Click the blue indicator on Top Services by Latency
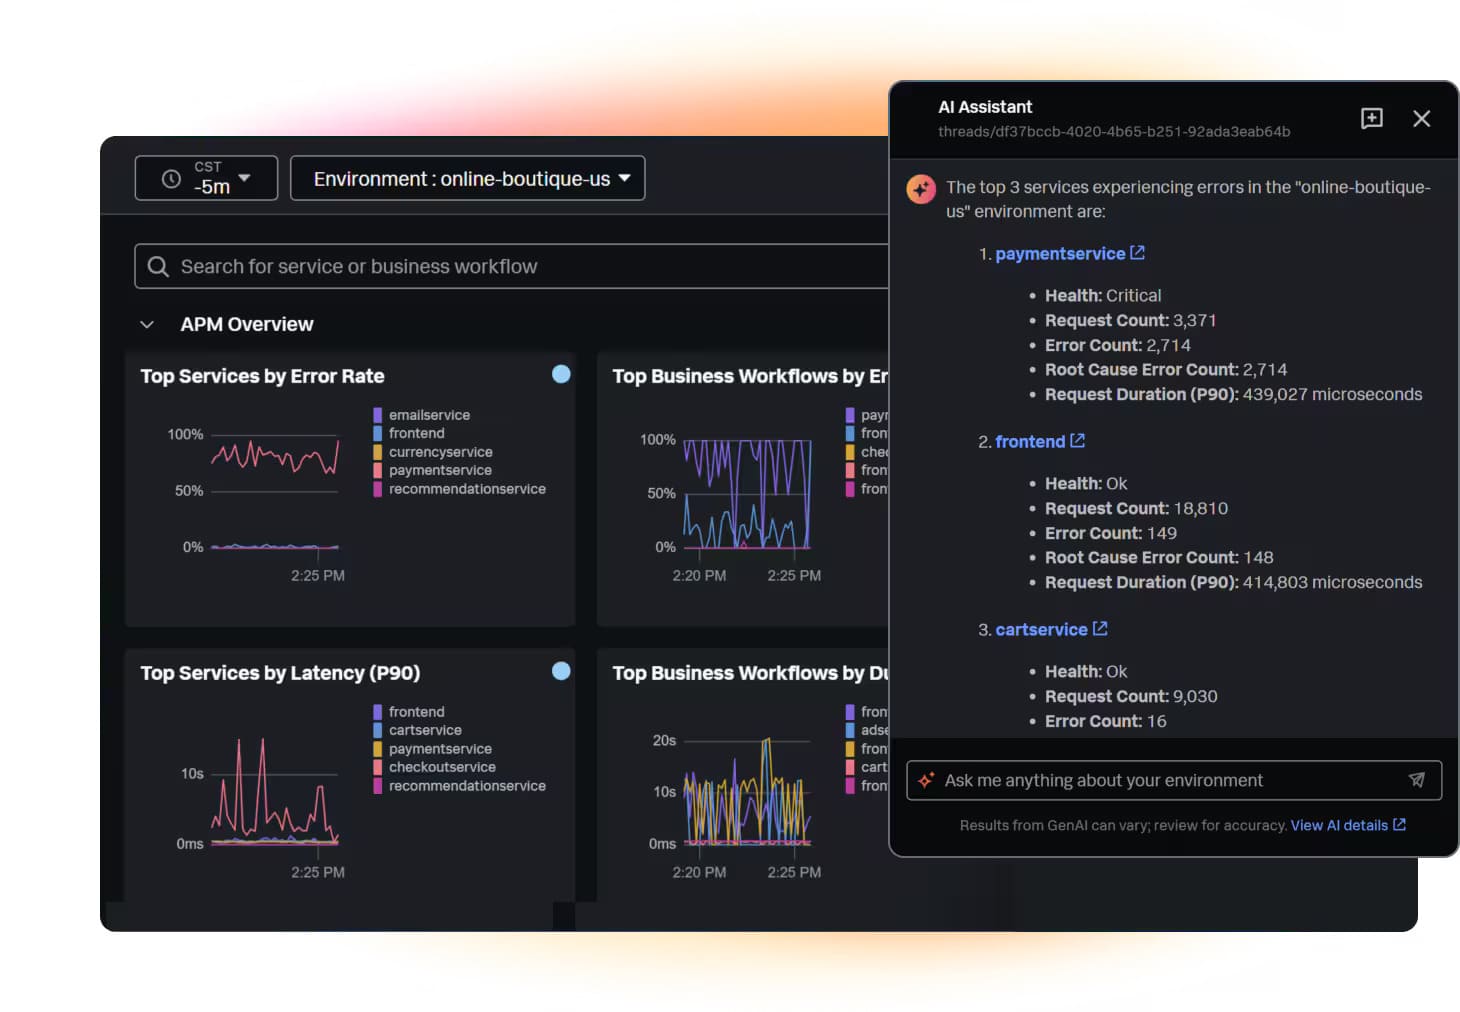 click(x=561, y=671)
